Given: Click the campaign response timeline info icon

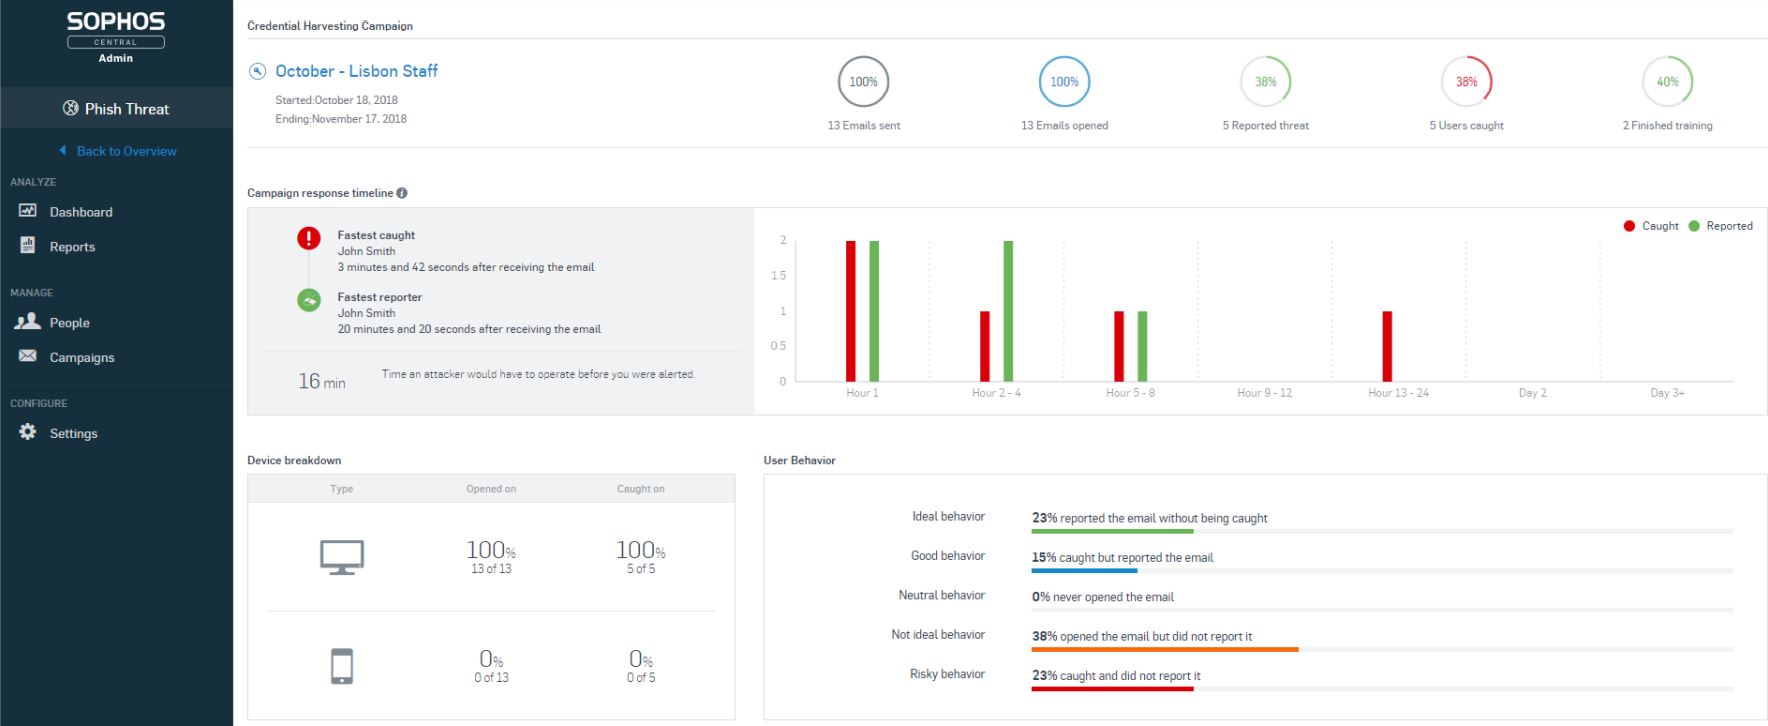Looking at the screenshot, I should coord(402,193).
